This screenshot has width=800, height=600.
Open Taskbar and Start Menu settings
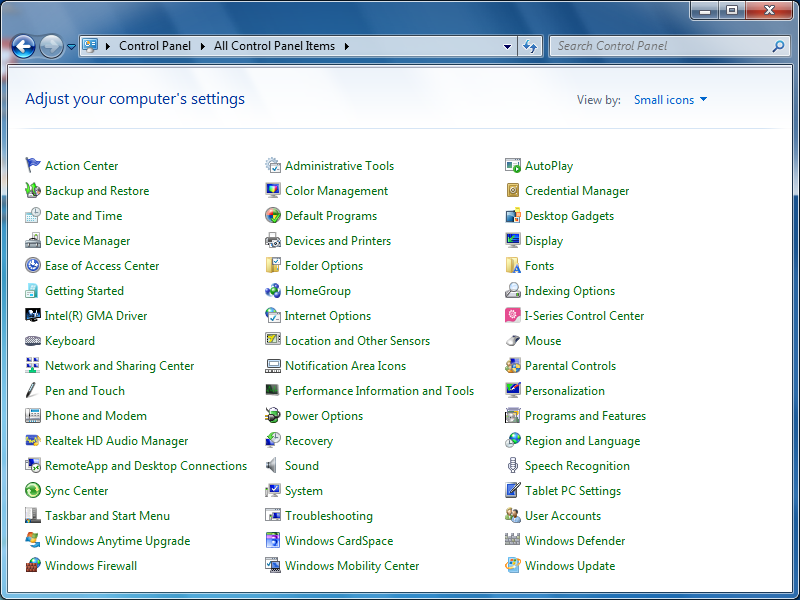(107, 516)
